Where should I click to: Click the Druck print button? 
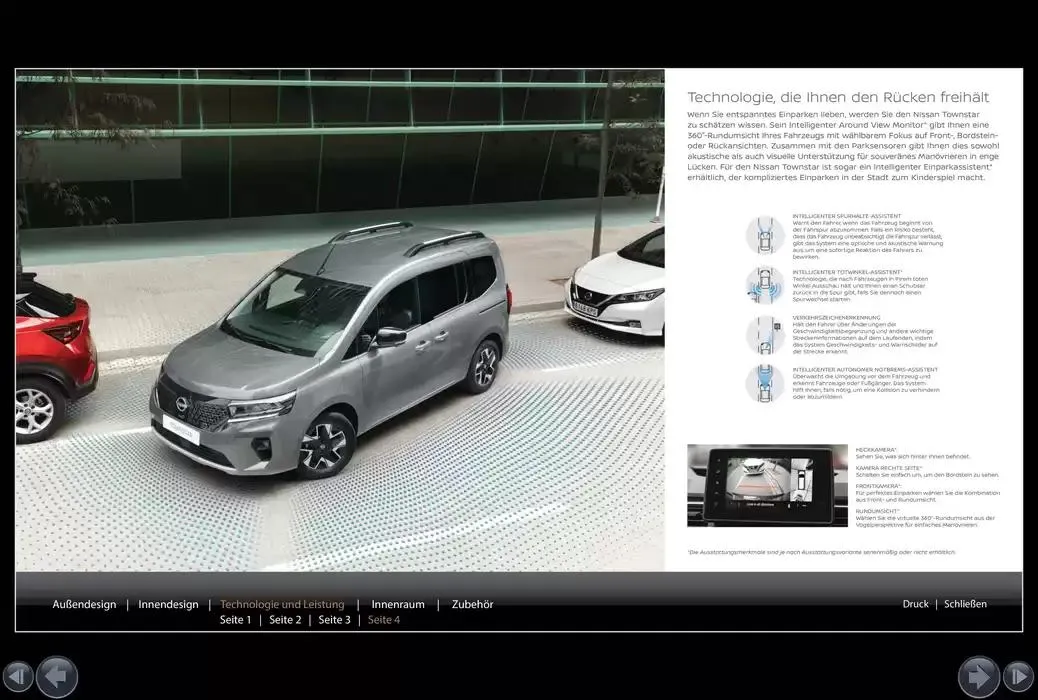pyautogui.click(x=915, y=604)
